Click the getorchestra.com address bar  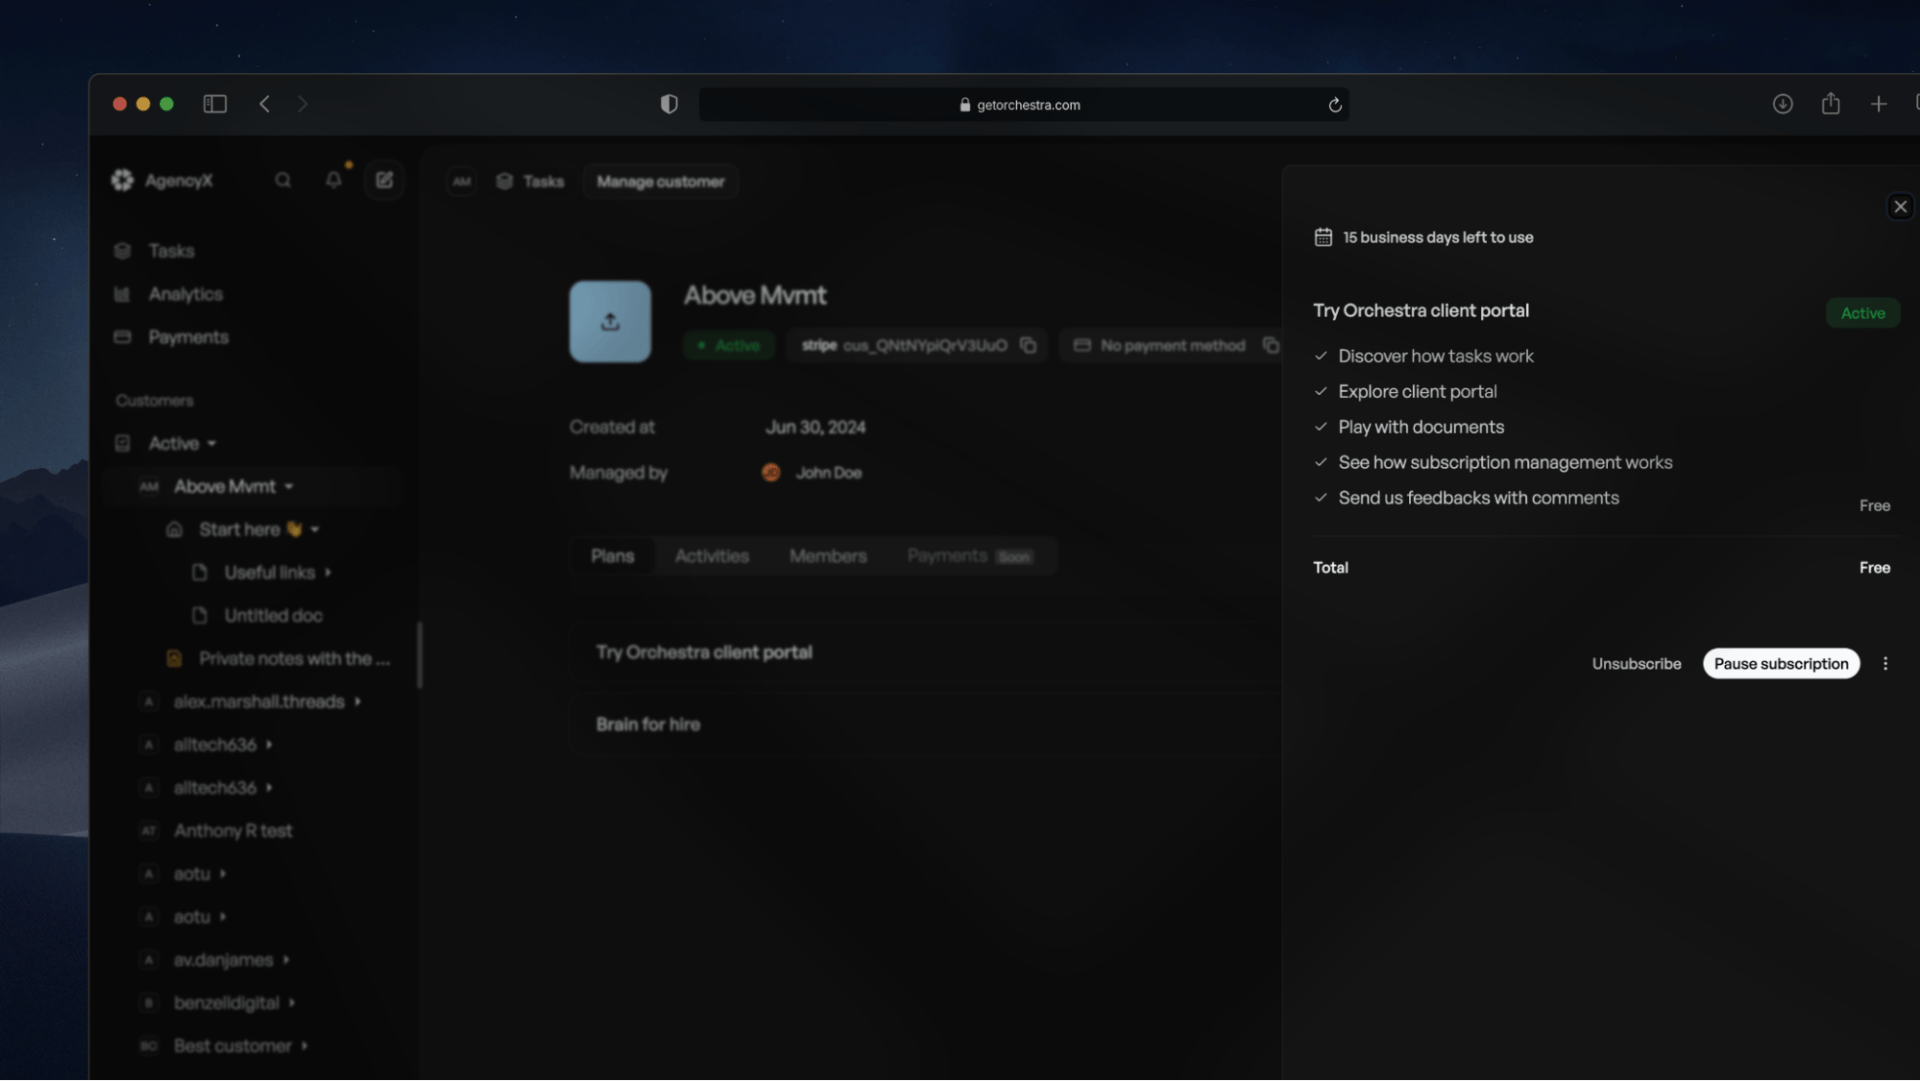point(1027,105)
